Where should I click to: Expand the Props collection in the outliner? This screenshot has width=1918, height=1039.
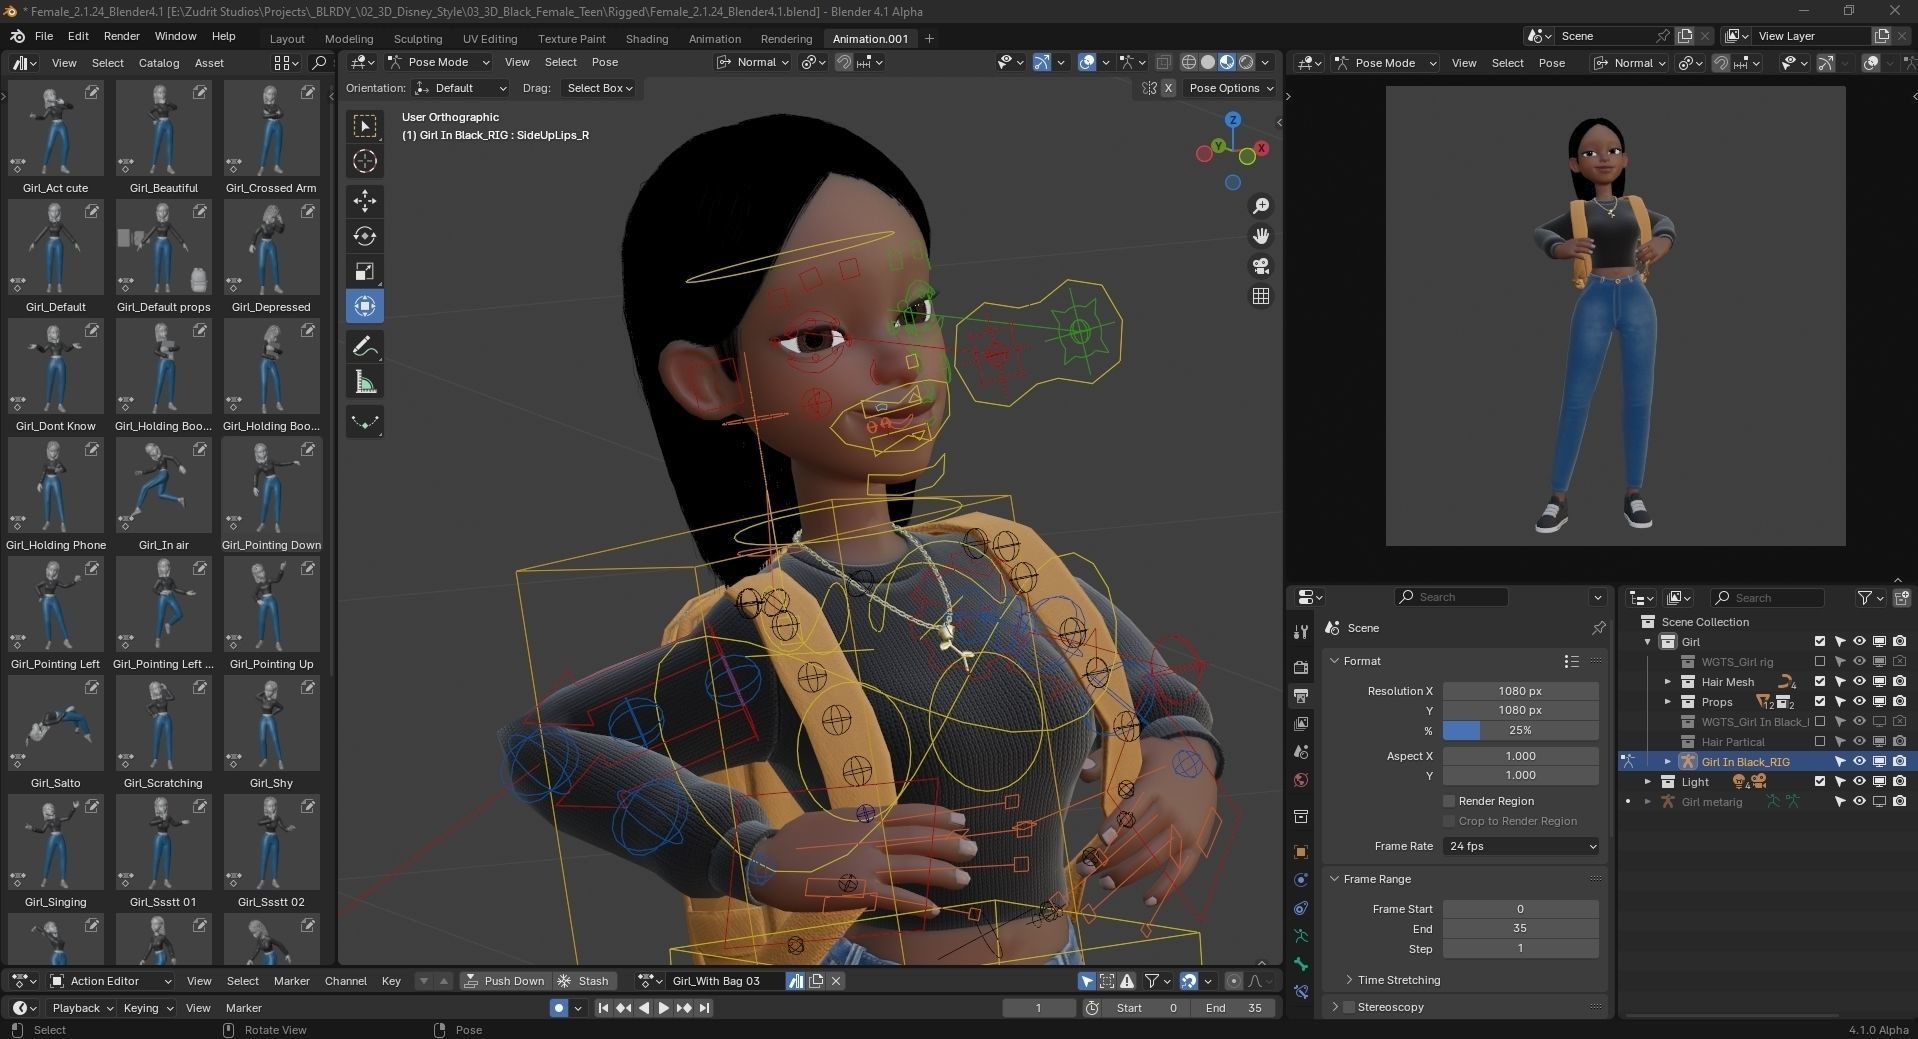tap(1668, 701)
